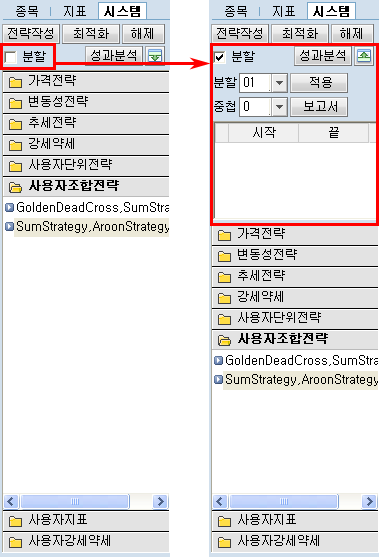Expand 변동성전략 folder in left panel

pos(86,103)
